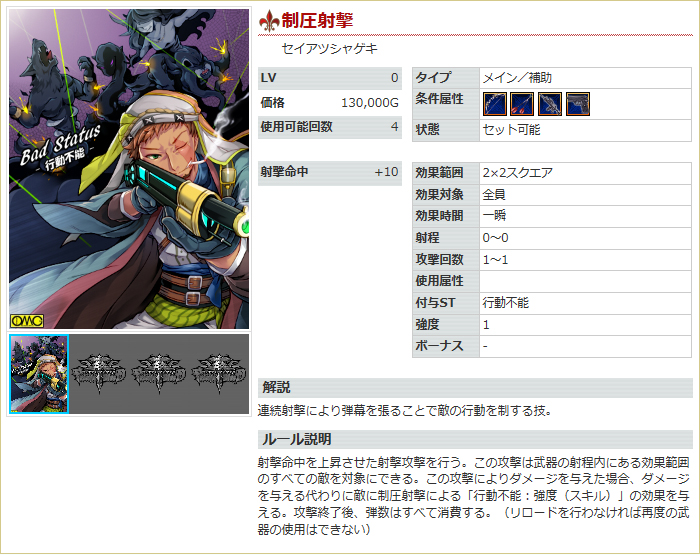
Task: Click the rifle weapon condition icon
Action: [550, 104]
